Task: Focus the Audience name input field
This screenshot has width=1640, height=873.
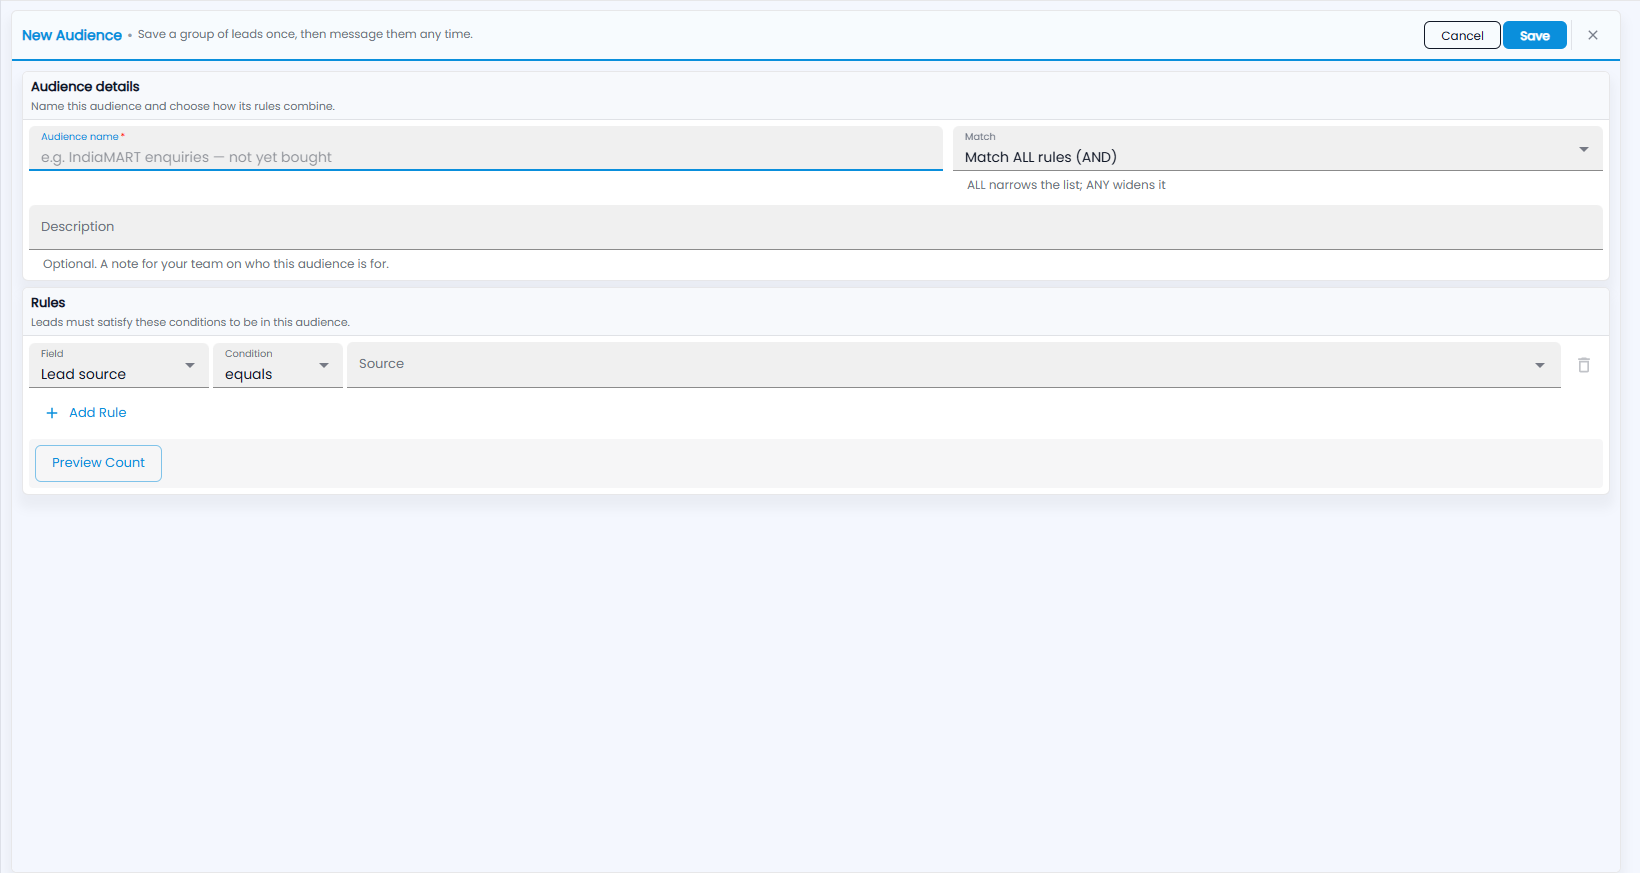Action: tap(486, 148)
